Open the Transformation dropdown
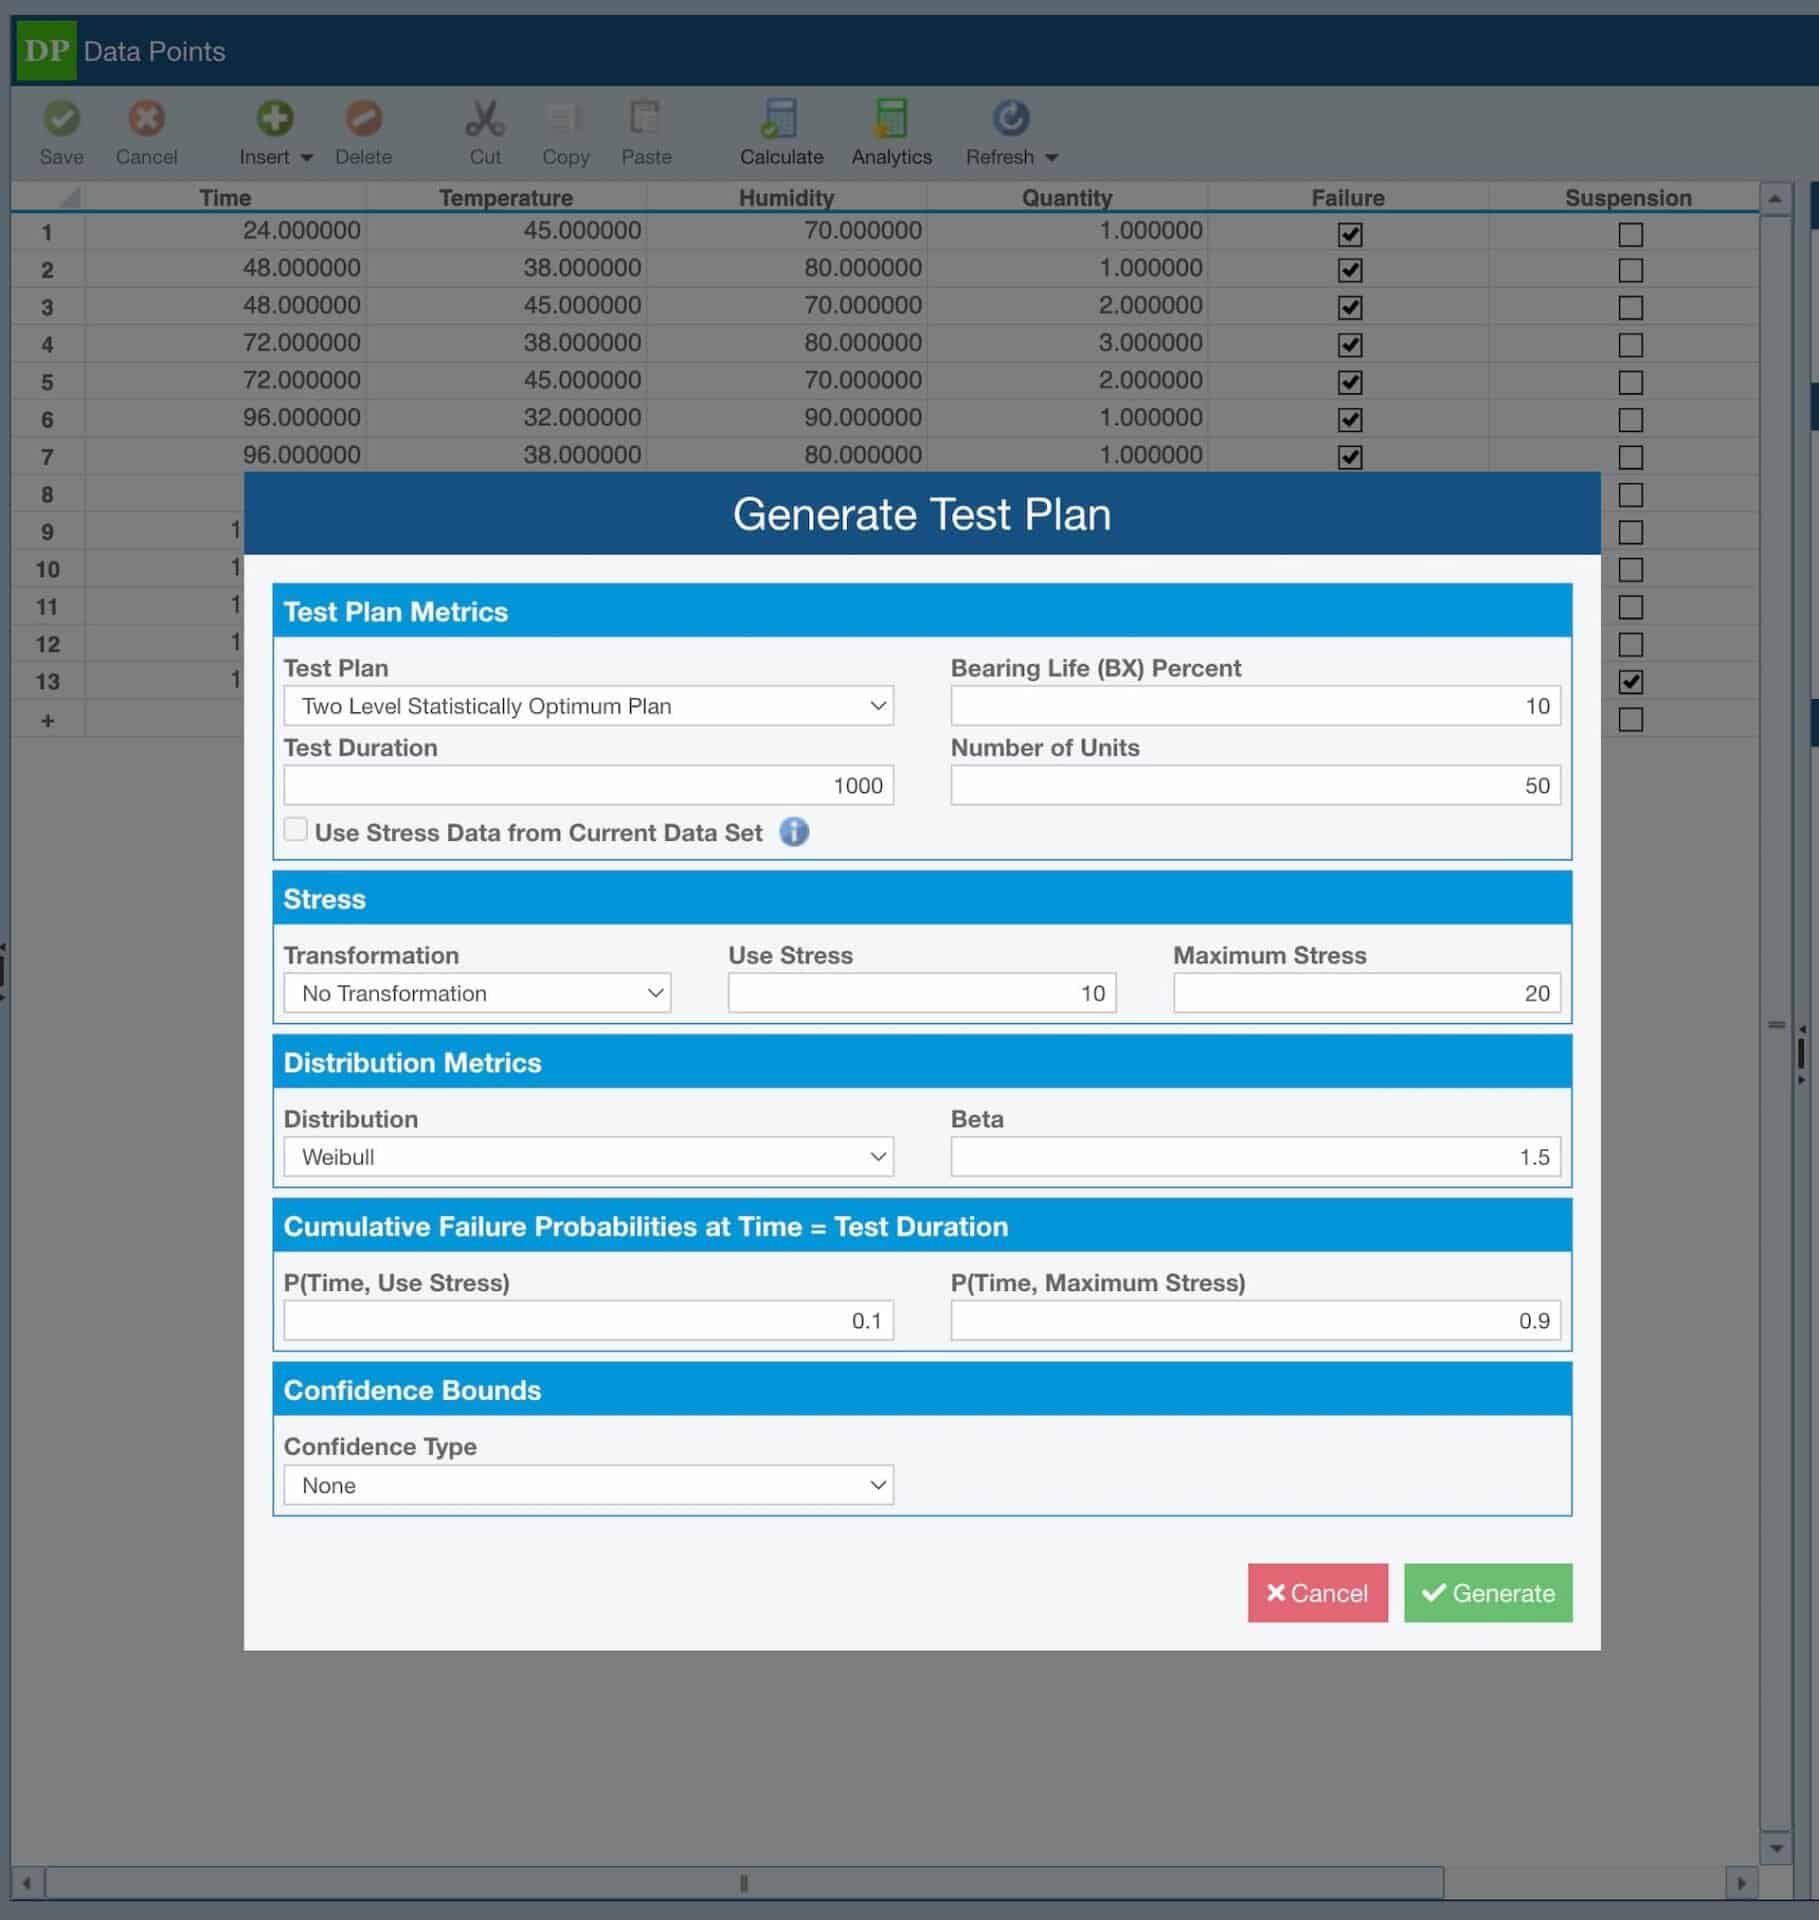 click(x=477, y=992)
